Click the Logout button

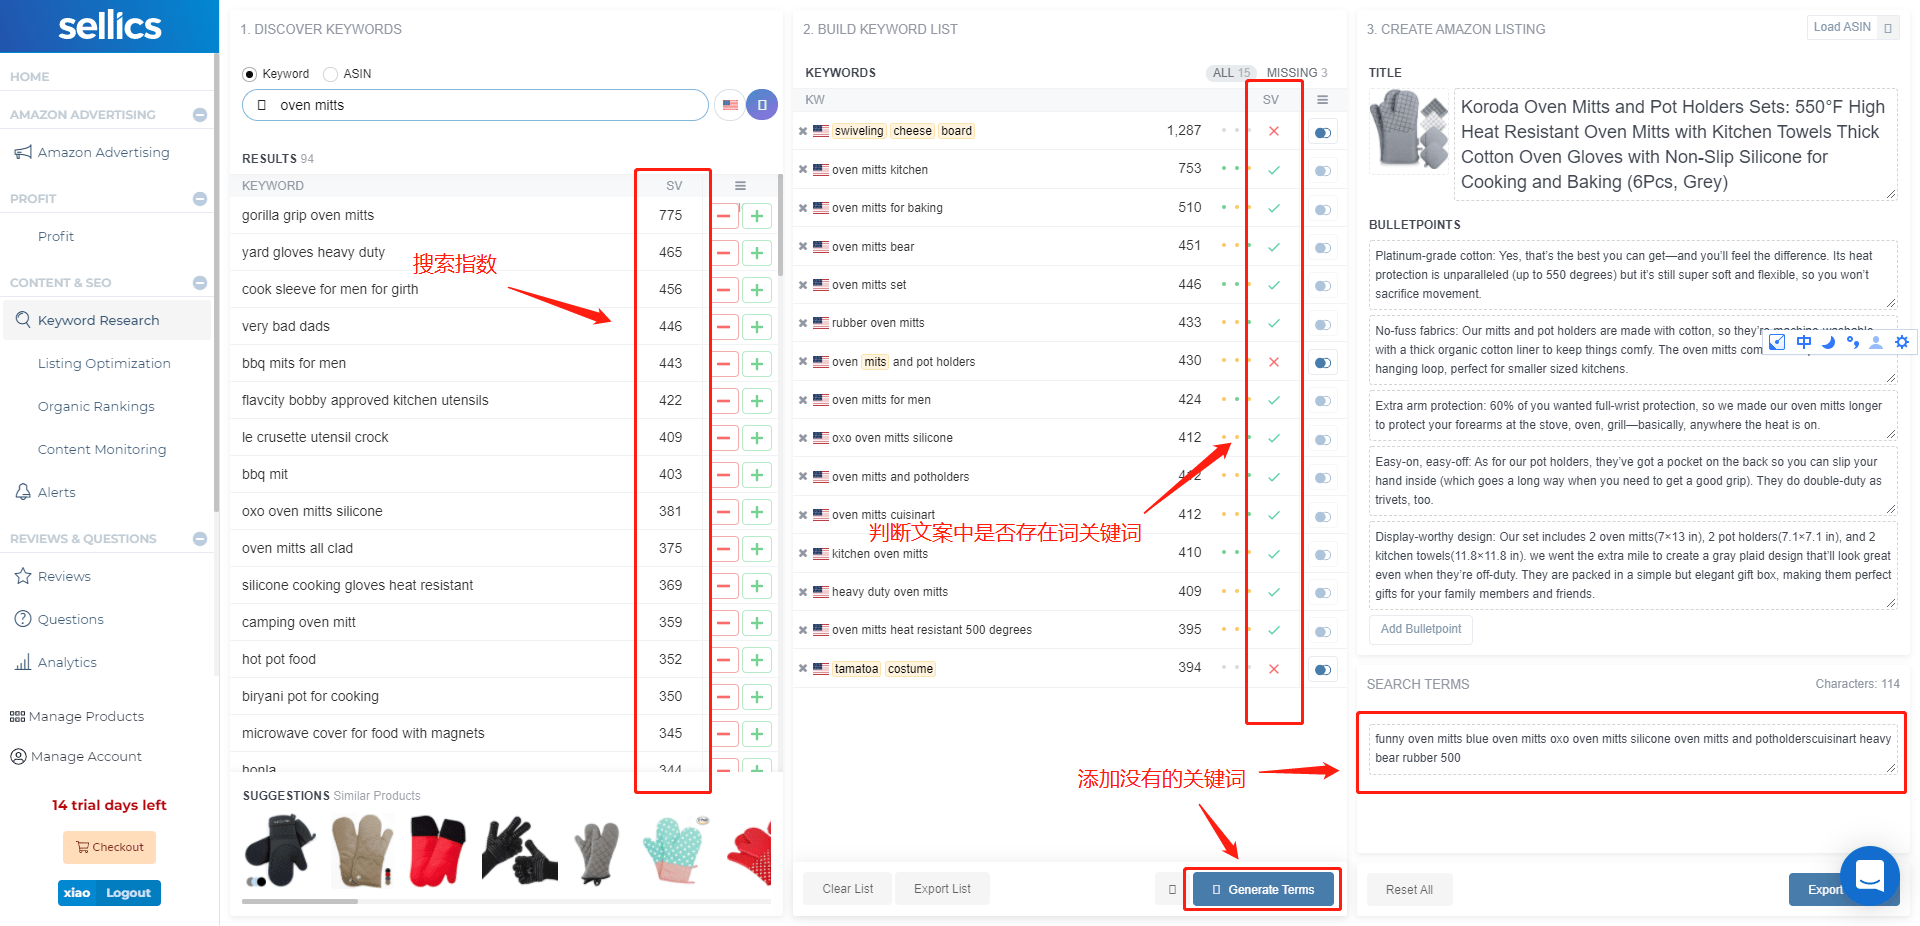128,893
